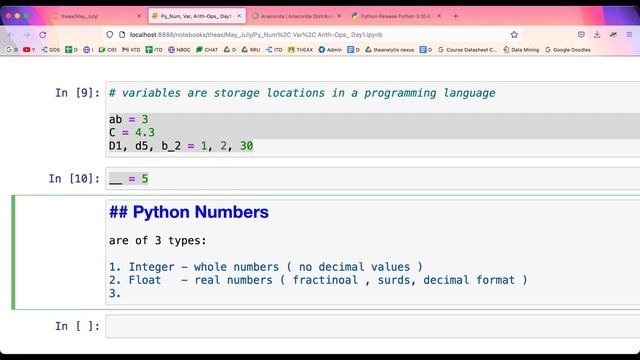Viewport: 640px width, 360px height.
Task: Click the variables comment line in cell 9
Action: (302, 93)
